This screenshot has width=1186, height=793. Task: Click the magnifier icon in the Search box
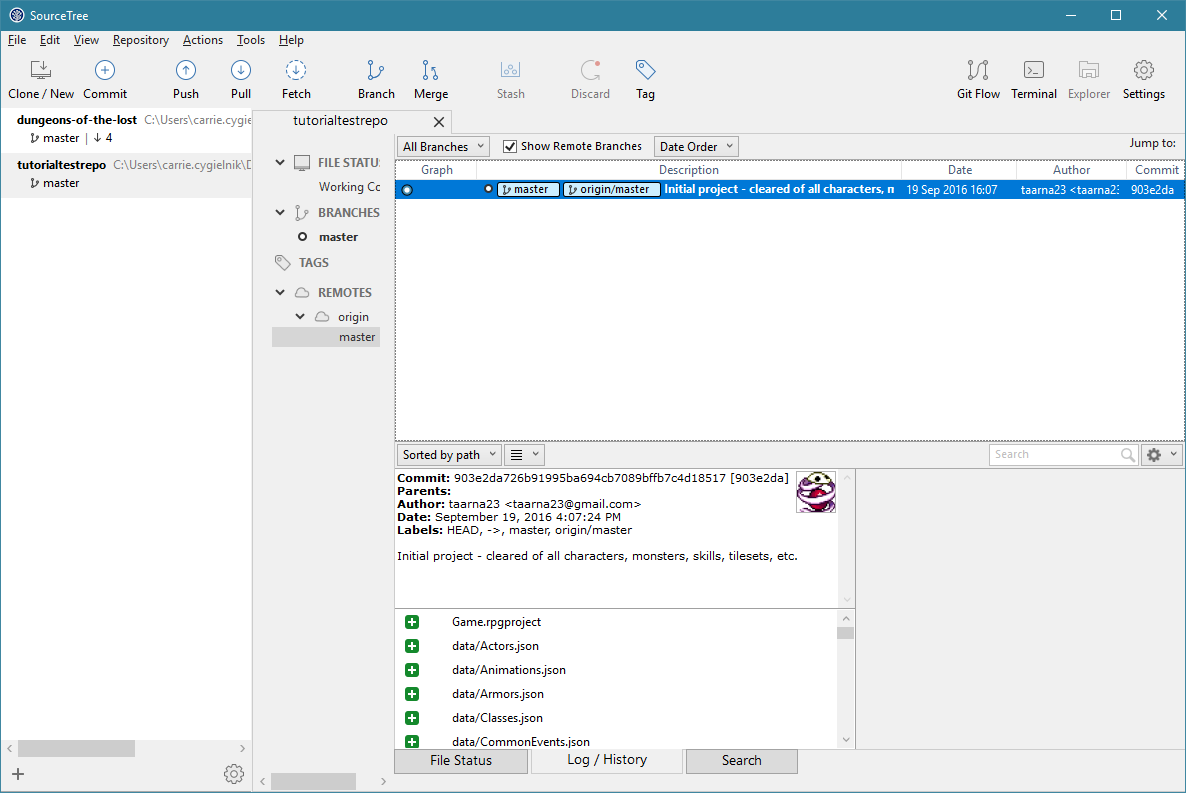coord(1128,455)
